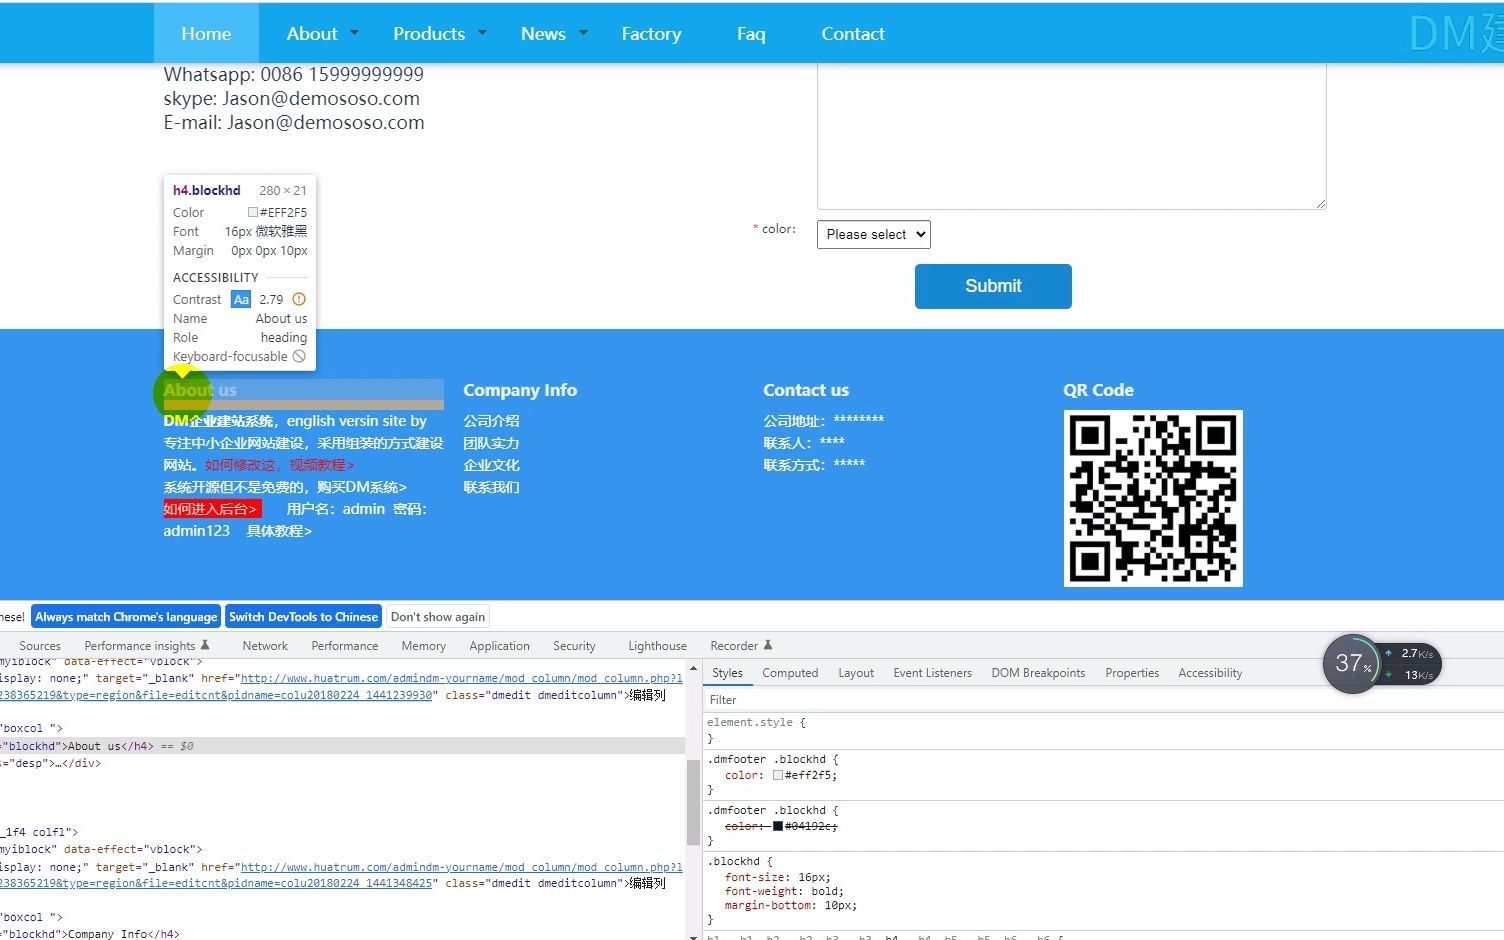Expand the About menu dropdown arrow
Viewport: 1504px width, 940px height.
tap(354, 33)
